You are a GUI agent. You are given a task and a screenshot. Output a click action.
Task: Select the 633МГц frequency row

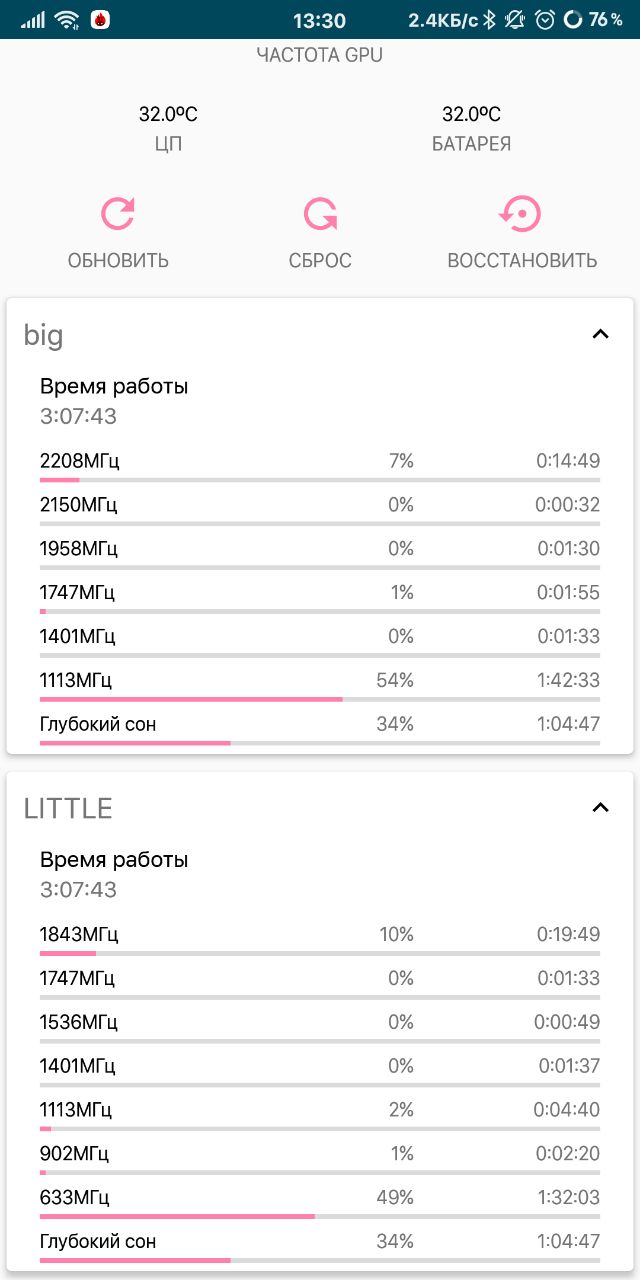coord(320,1203)
